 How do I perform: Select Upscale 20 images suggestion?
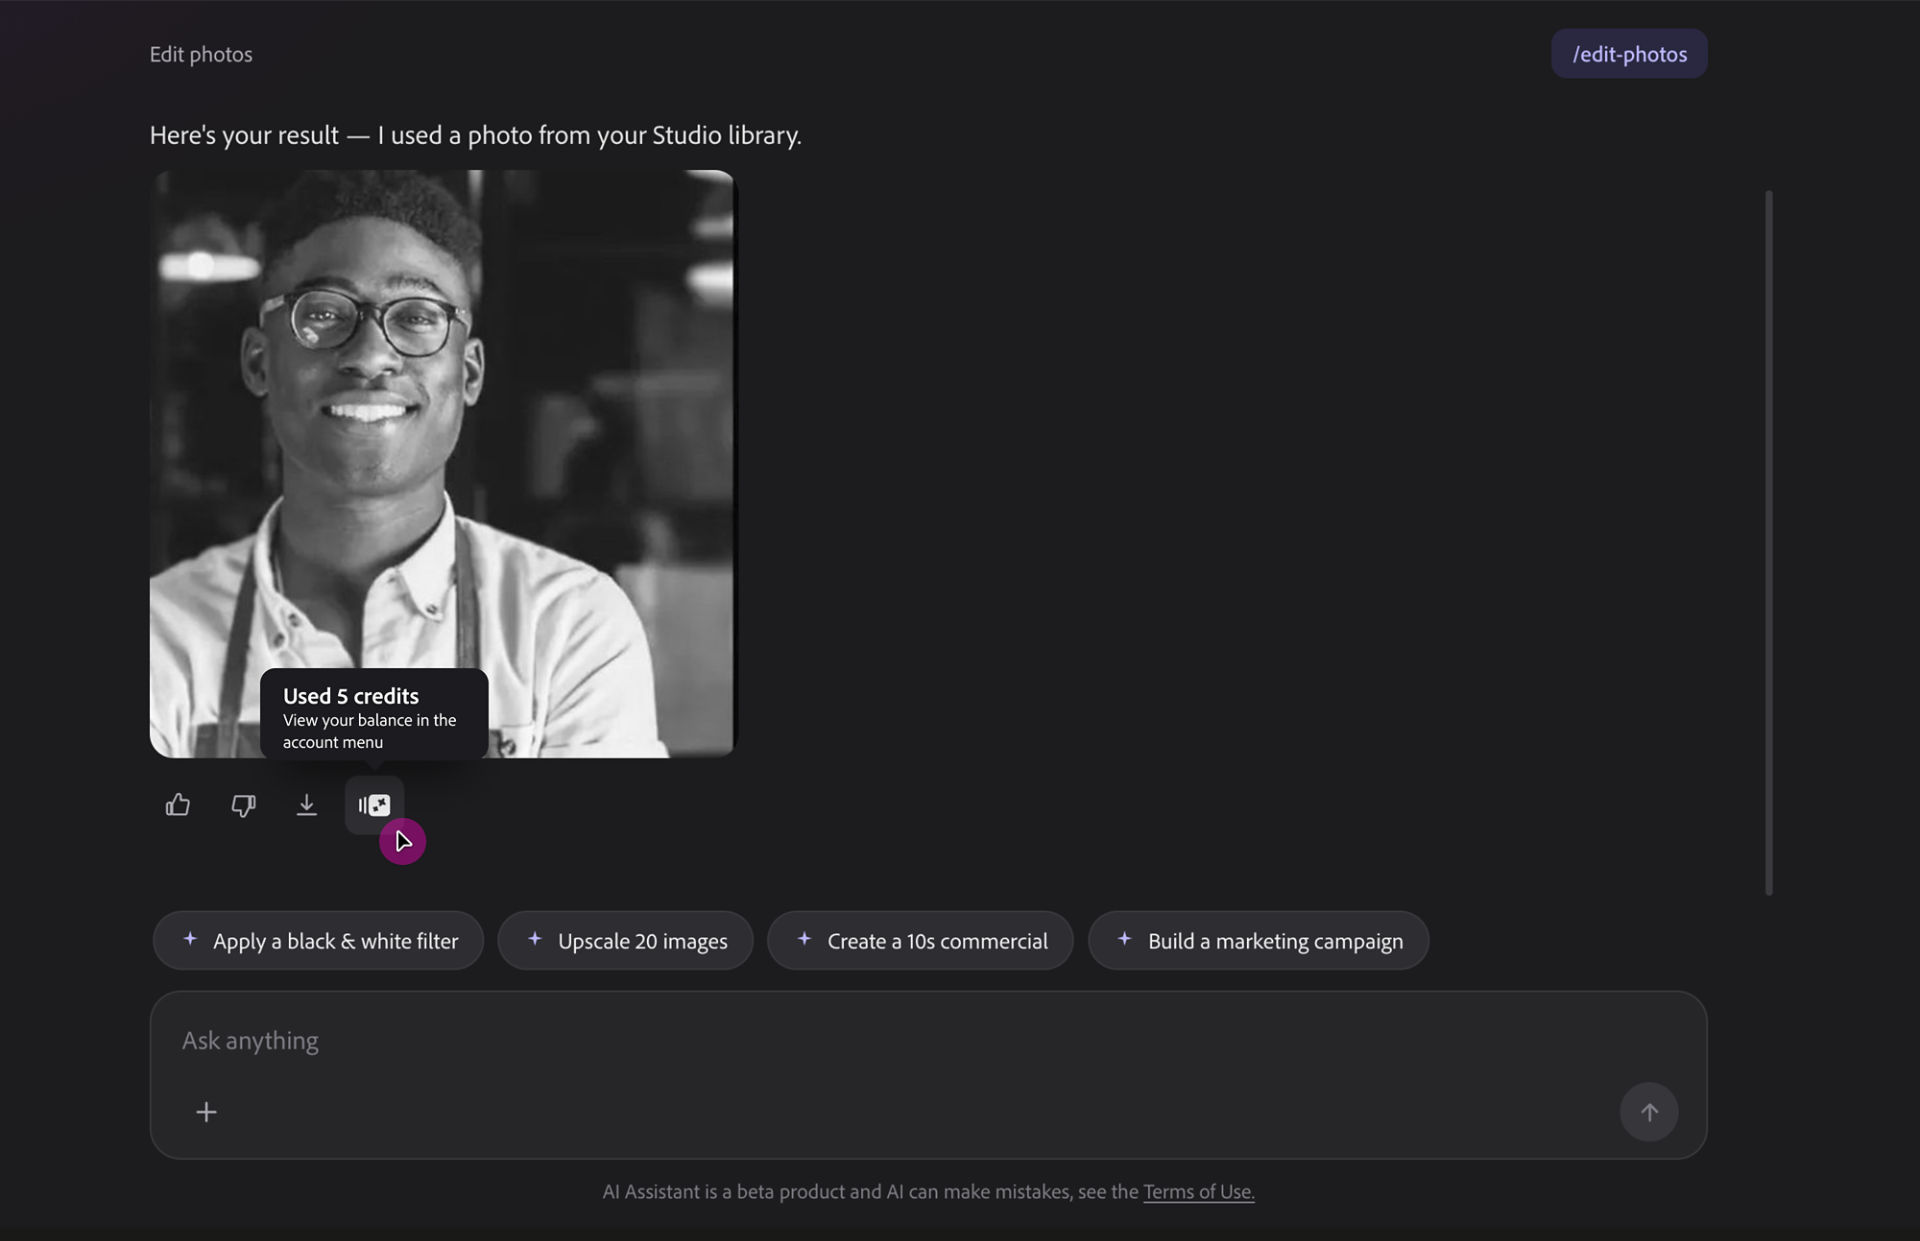(x=625, y=941)
